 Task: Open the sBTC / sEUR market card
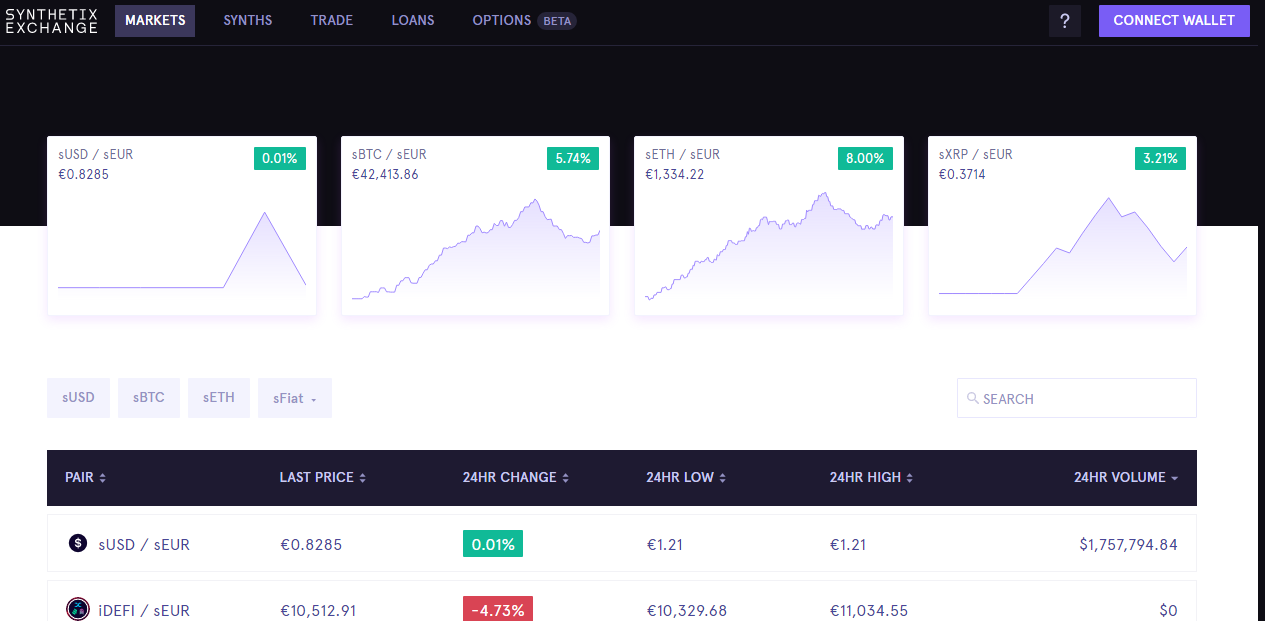[x=474, y=225]
